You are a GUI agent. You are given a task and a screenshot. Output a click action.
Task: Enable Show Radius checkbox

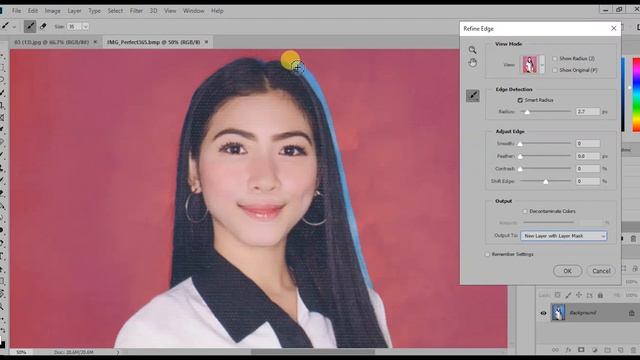click(x=555, y=59)
